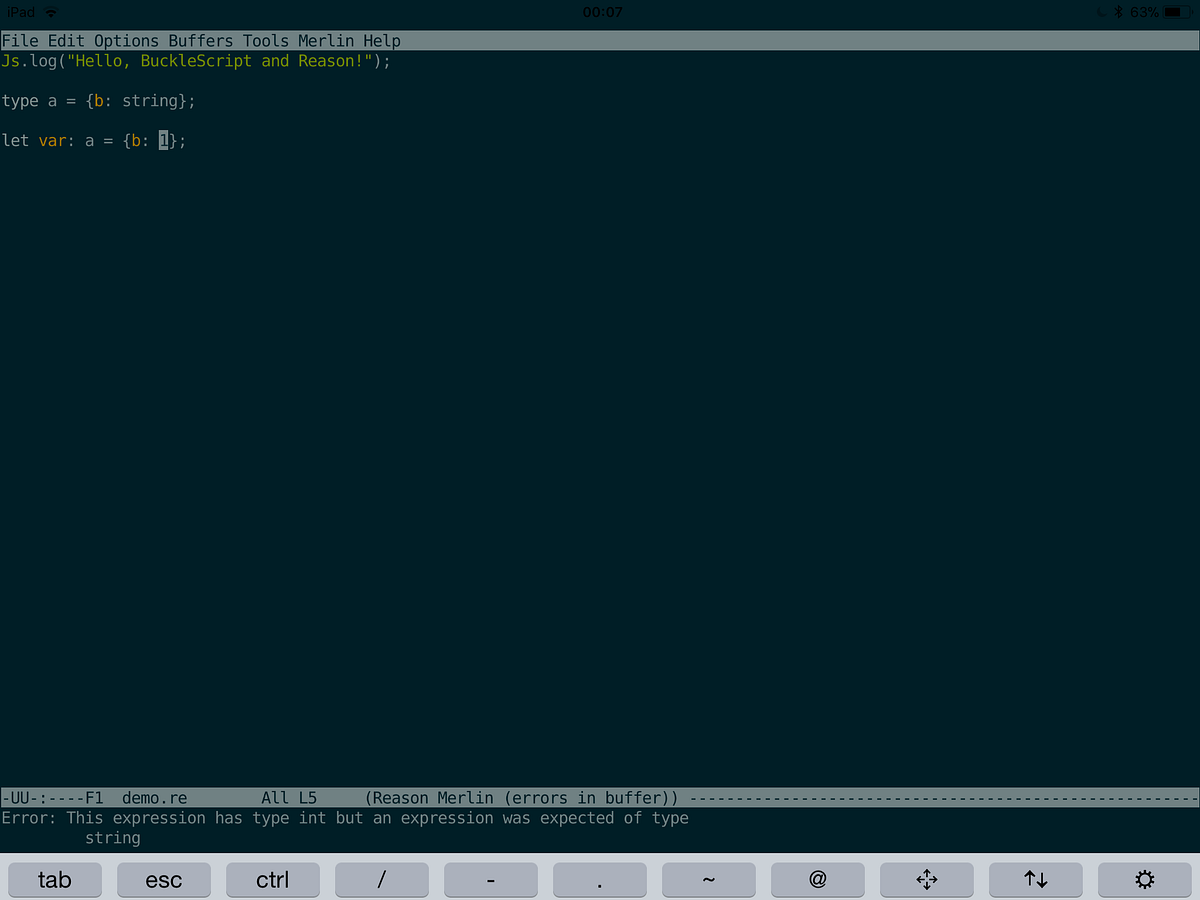Open the Options menu
The height and width of the screenshot is (900, 1200).
click(x=126, y=40)
